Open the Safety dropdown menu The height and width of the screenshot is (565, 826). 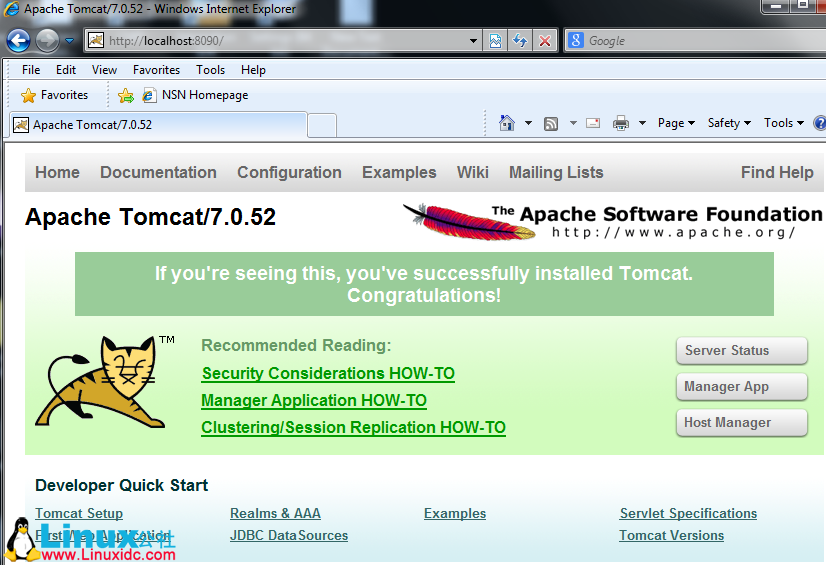729,123
